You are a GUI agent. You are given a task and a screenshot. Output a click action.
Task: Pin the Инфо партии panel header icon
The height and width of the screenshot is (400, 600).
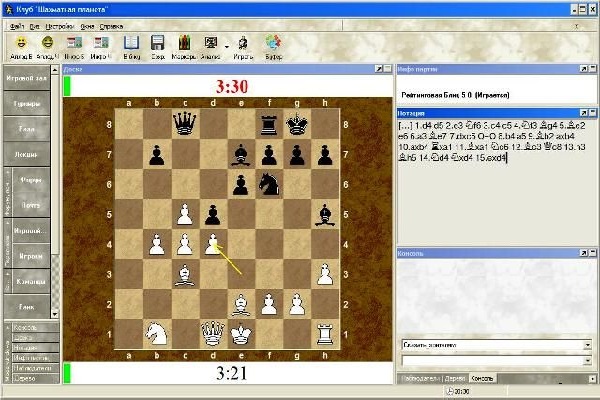tap(584, 69)
